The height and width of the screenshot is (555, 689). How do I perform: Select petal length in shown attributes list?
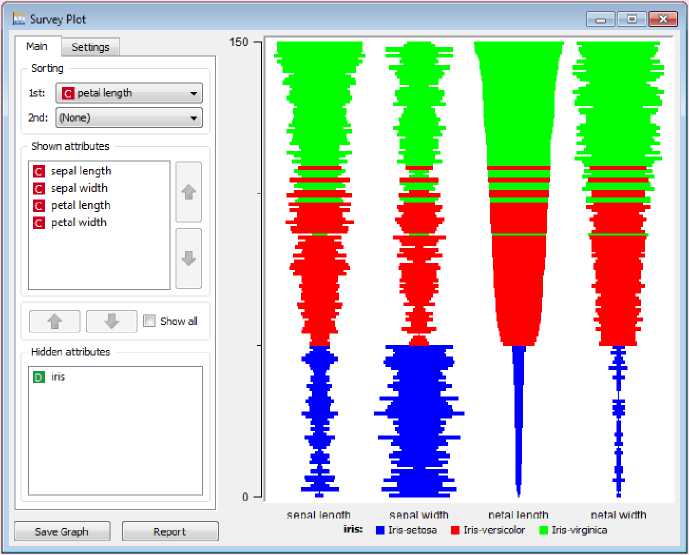coord(80,205)
